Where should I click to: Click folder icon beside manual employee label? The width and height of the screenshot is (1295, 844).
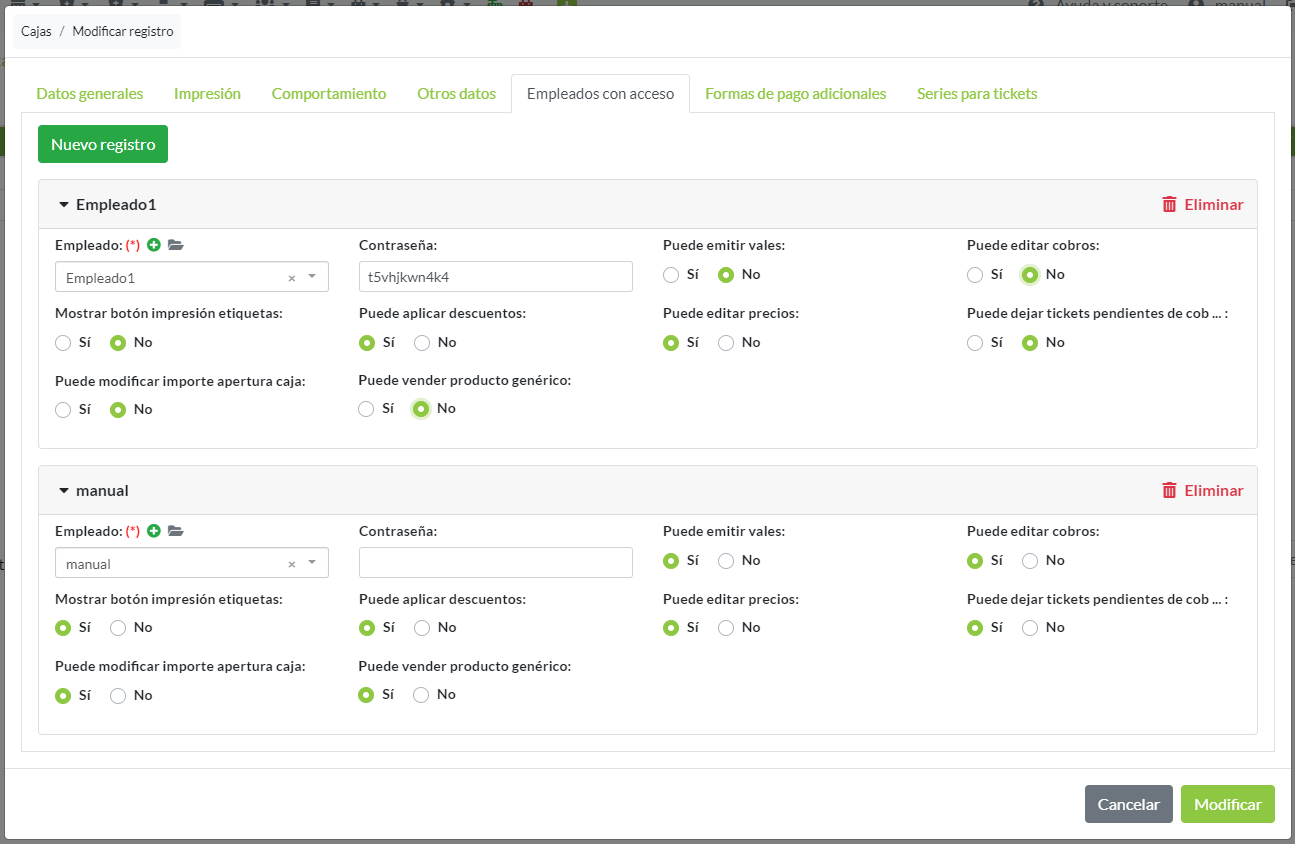point(176,531)
